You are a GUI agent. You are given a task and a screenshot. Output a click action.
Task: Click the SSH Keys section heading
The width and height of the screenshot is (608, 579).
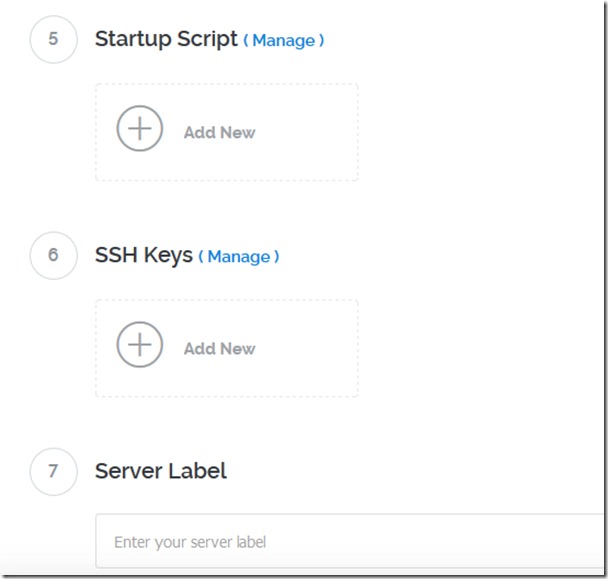tap(143, 255)
